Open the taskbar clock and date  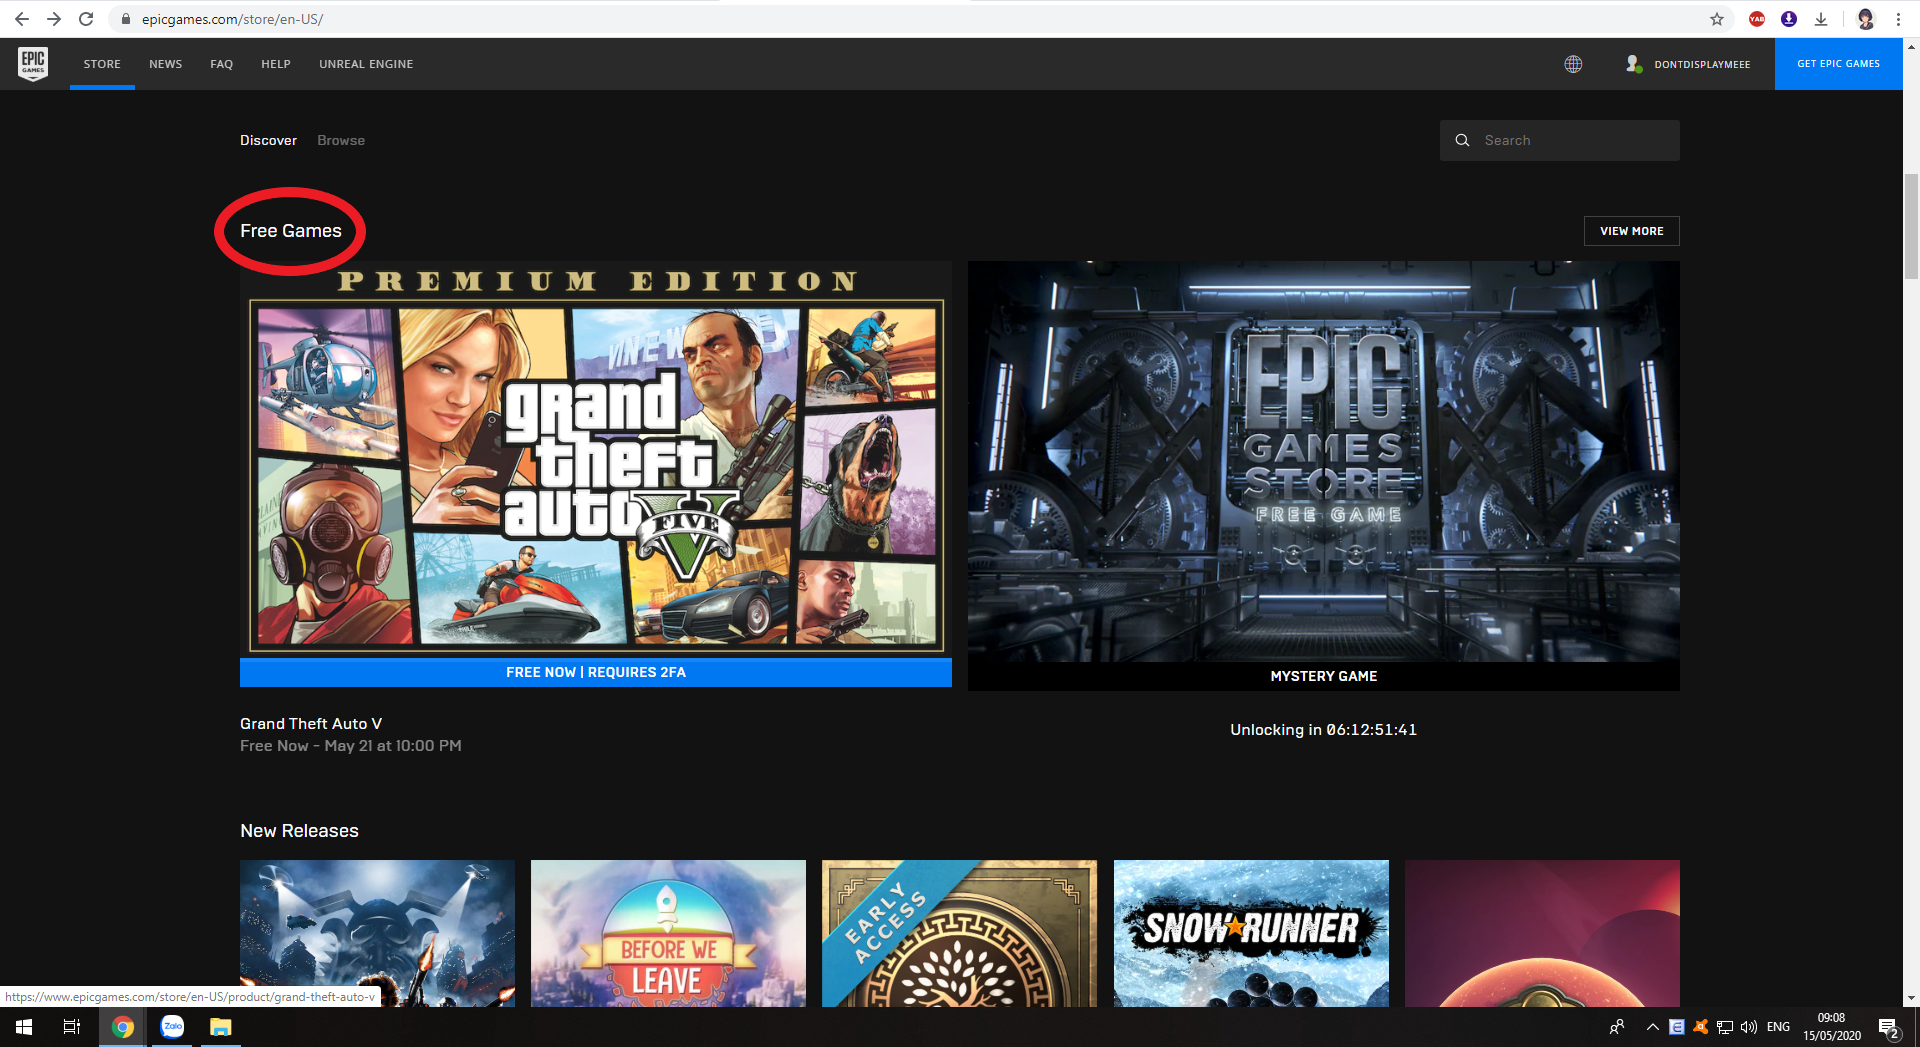pyautogui.click(x=1832, y=1027)
